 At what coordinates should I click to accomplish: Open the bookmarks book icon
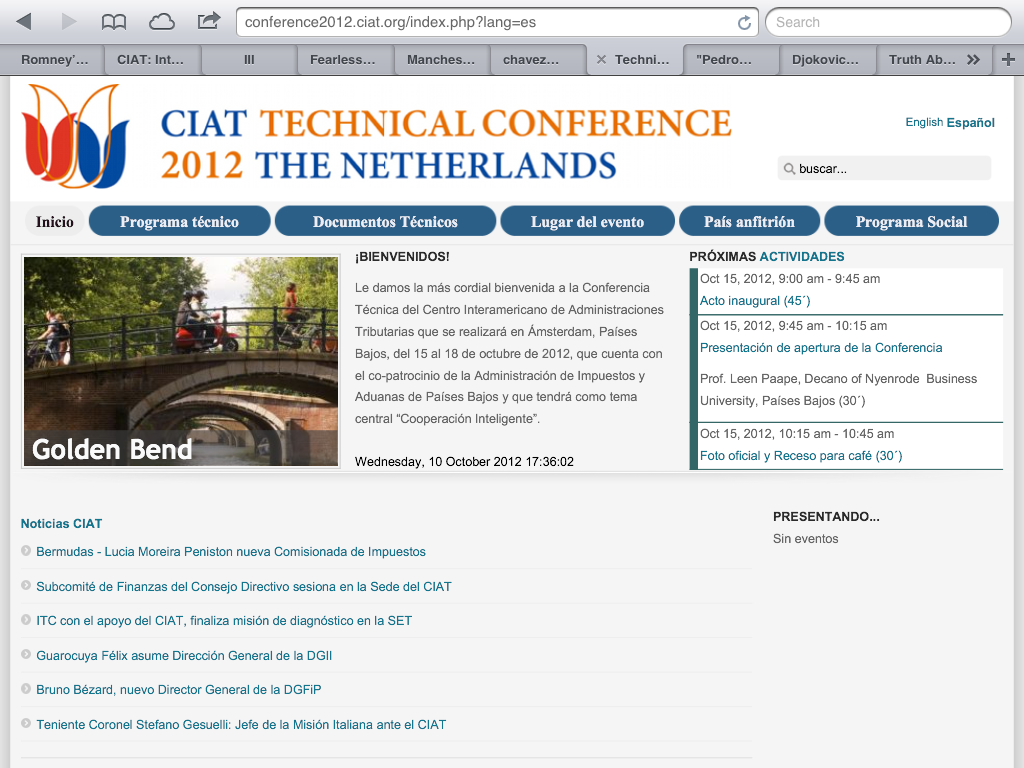point(115,21)
